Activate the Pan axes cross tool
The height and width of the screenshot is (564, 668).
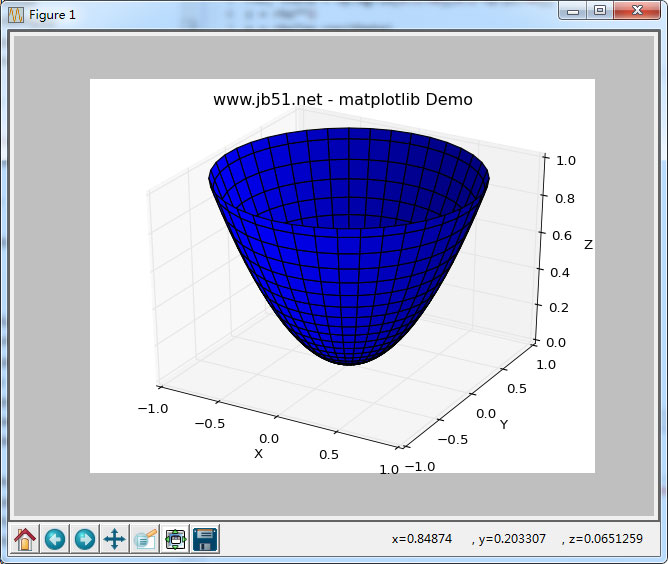point(115,539)
